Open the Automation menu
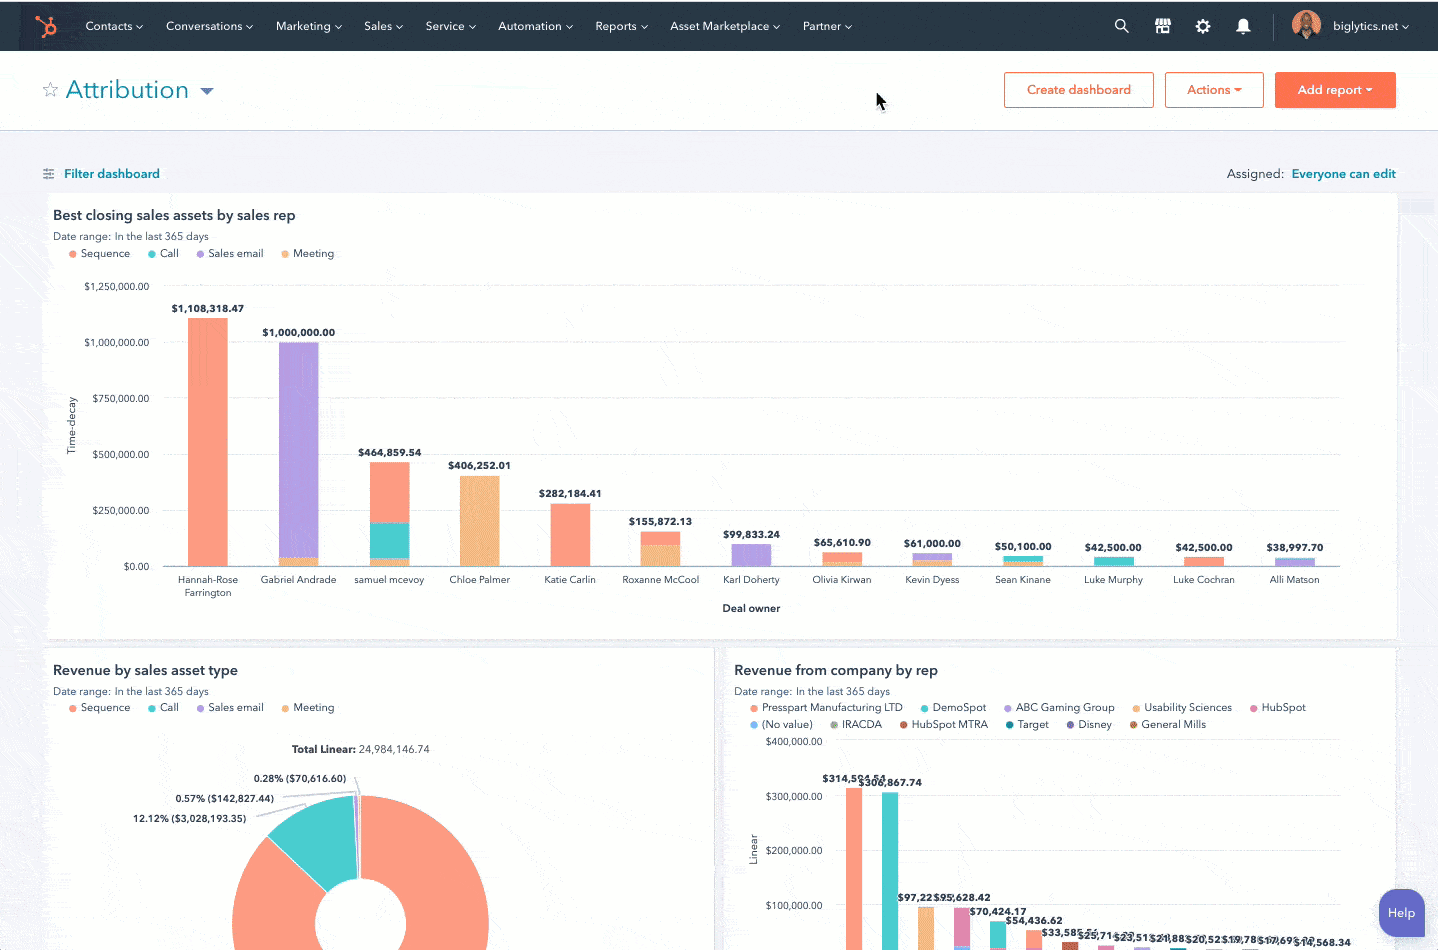This screenshot has width=1438, height=950. pyautogui.click(x=535, y=26)
